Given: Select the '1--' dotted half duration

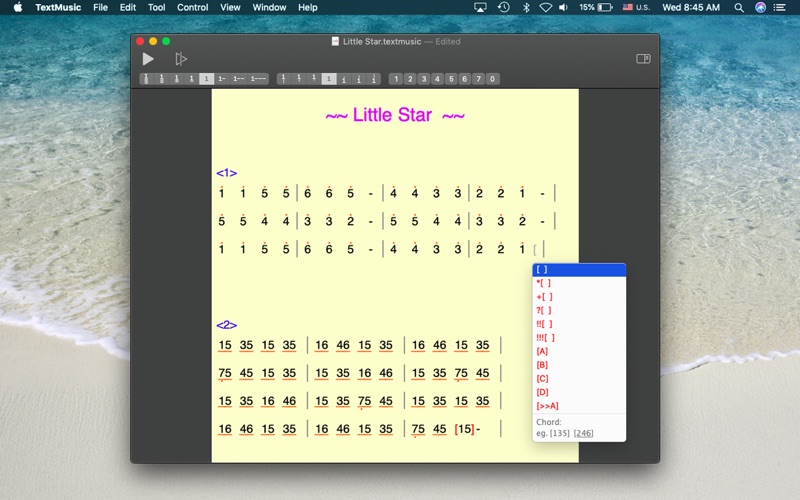Looking at the screenshot, I should pos(238,79).
